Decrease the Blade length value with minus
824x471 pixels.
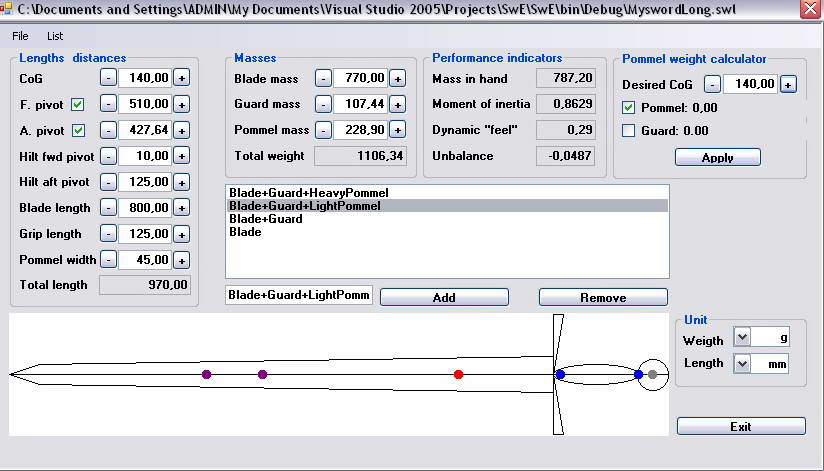tap(108, 208)
